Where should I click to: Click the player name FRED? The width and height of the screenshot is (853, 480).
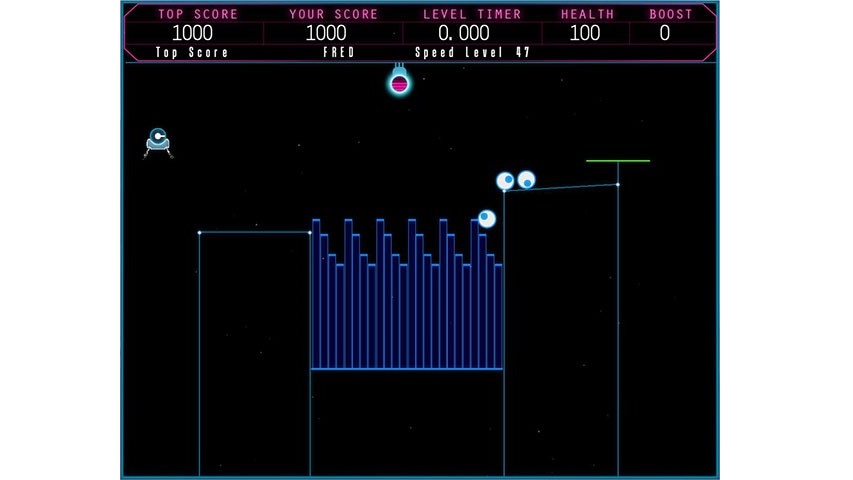339,52
